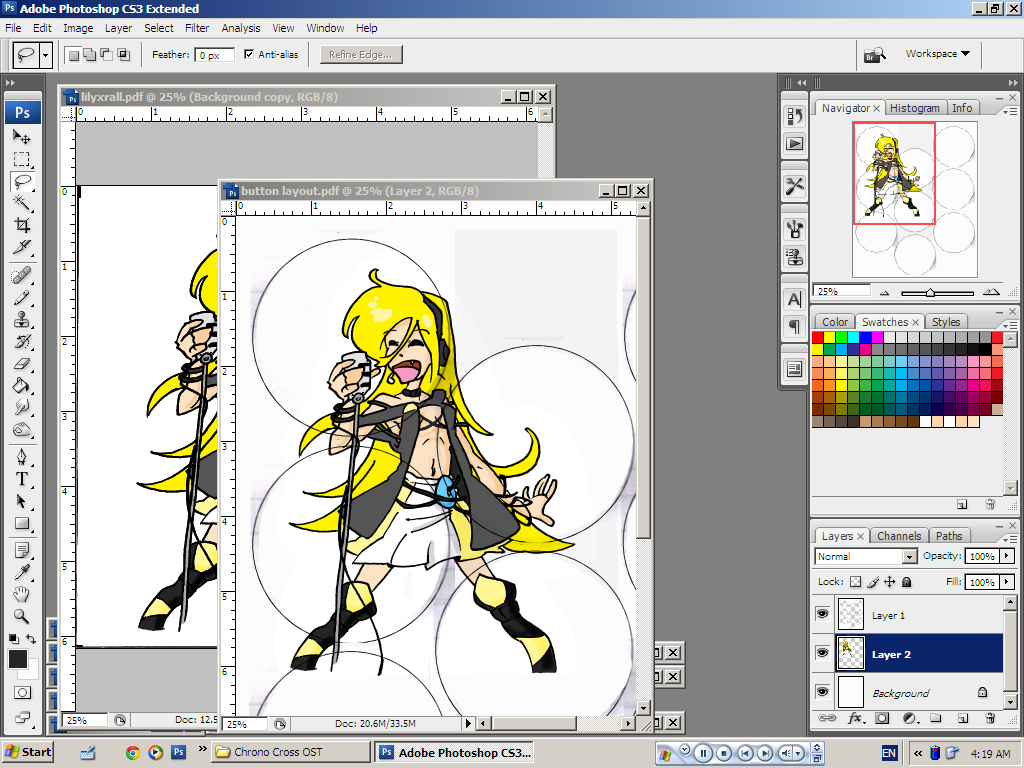Adjust the Navigator zoom slider
This screenshot has height=768, width=1024.
(x=930, y=293)
